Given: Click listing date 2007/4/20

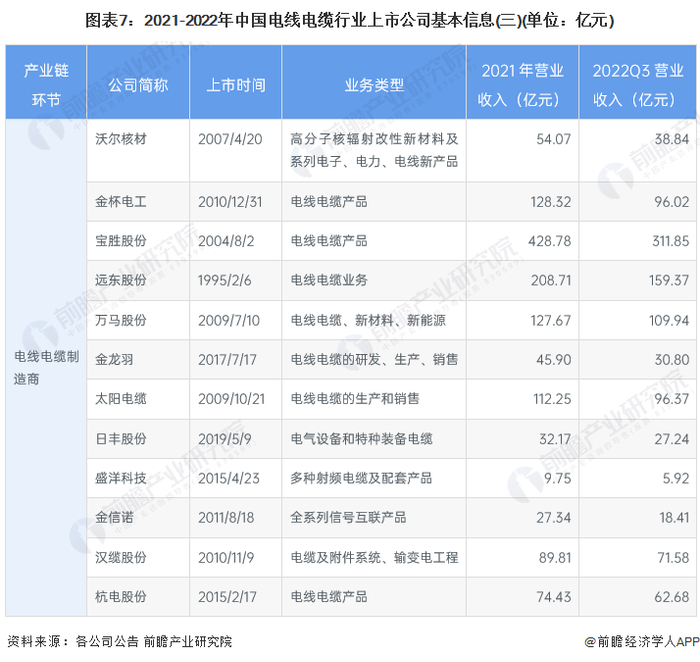Looking at the screenshot, I should point(230,139).
